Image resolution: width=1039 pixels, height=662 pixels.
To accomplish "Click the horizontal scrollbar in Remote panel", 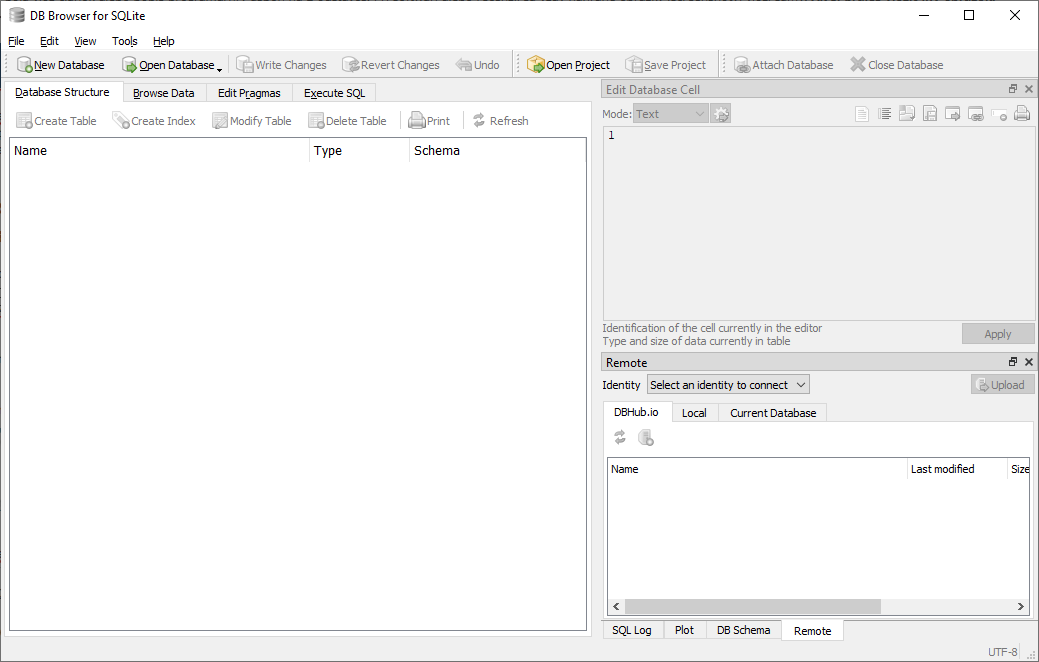I will pyautogui.click(x=750, y=606).
